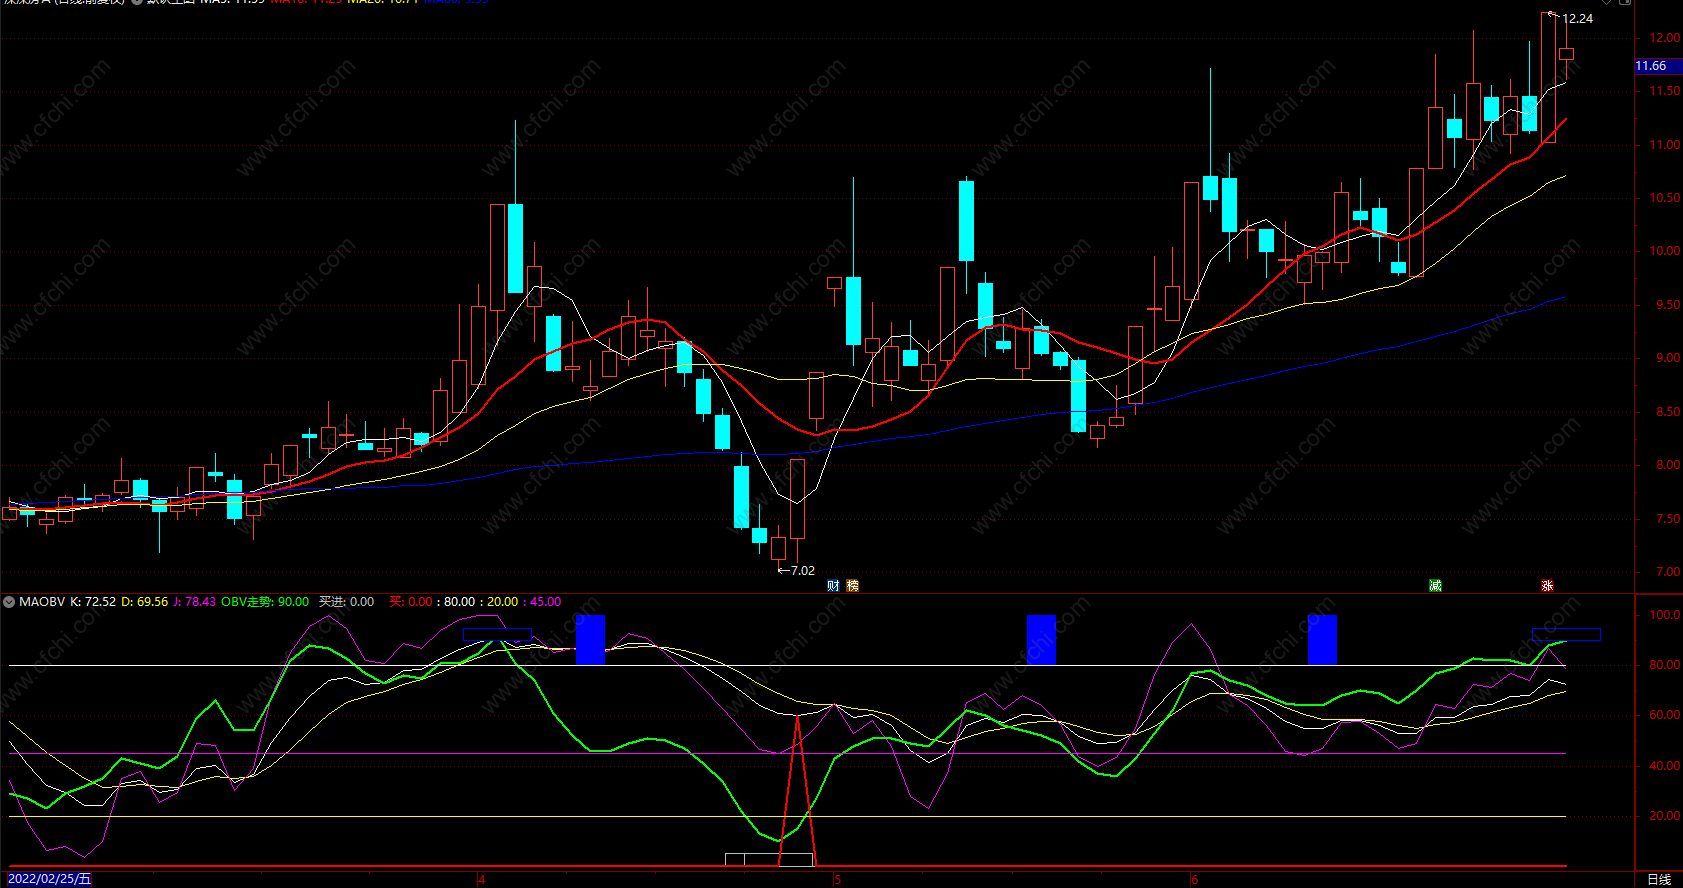Image resolution: width=1683 pixels, height=888 pixels.
Task: Click the MAOBV indicator name
Action: [42, 602]
